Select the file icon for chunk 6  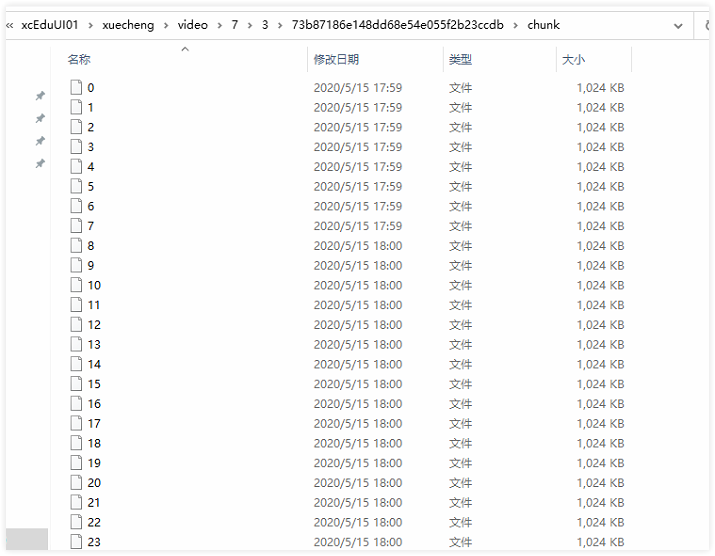(x=76, y=206)
